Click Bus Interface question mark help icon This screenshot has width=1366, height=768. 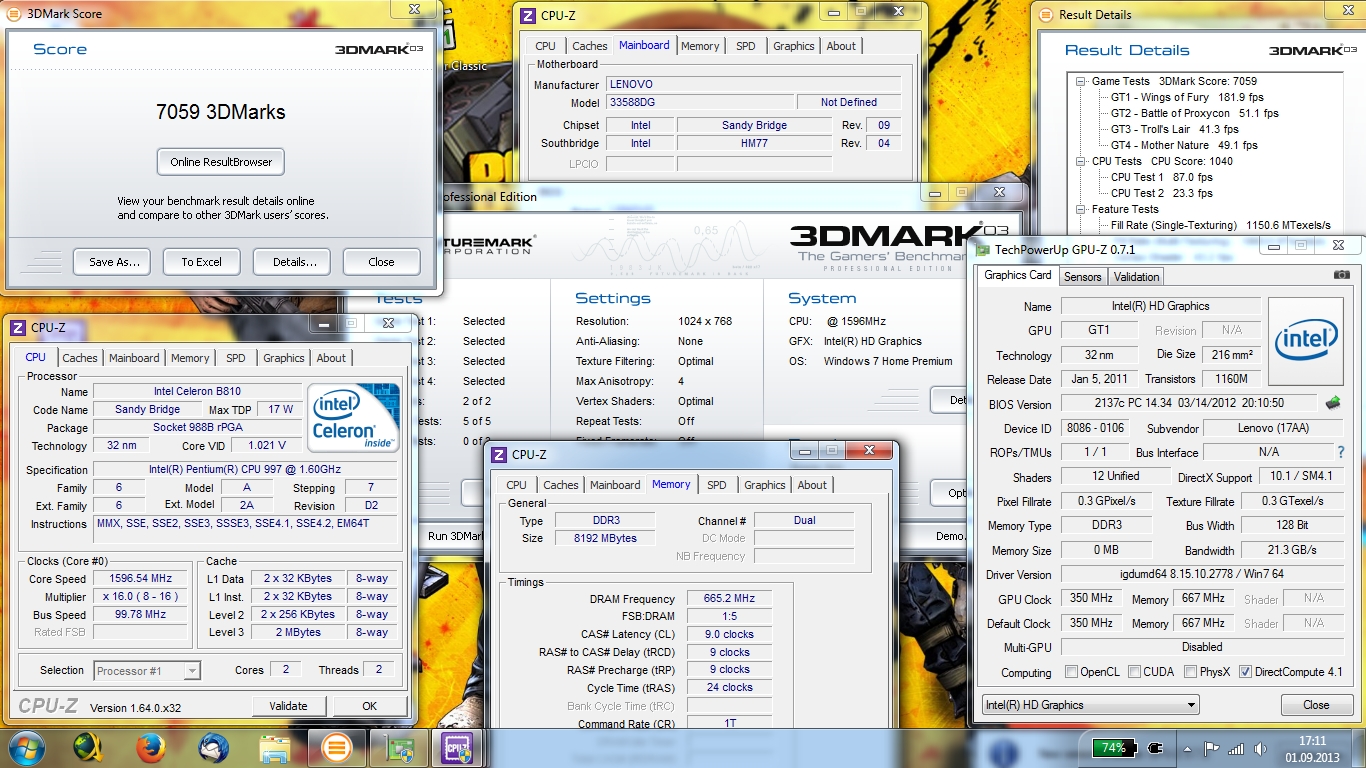point(1341,452)
